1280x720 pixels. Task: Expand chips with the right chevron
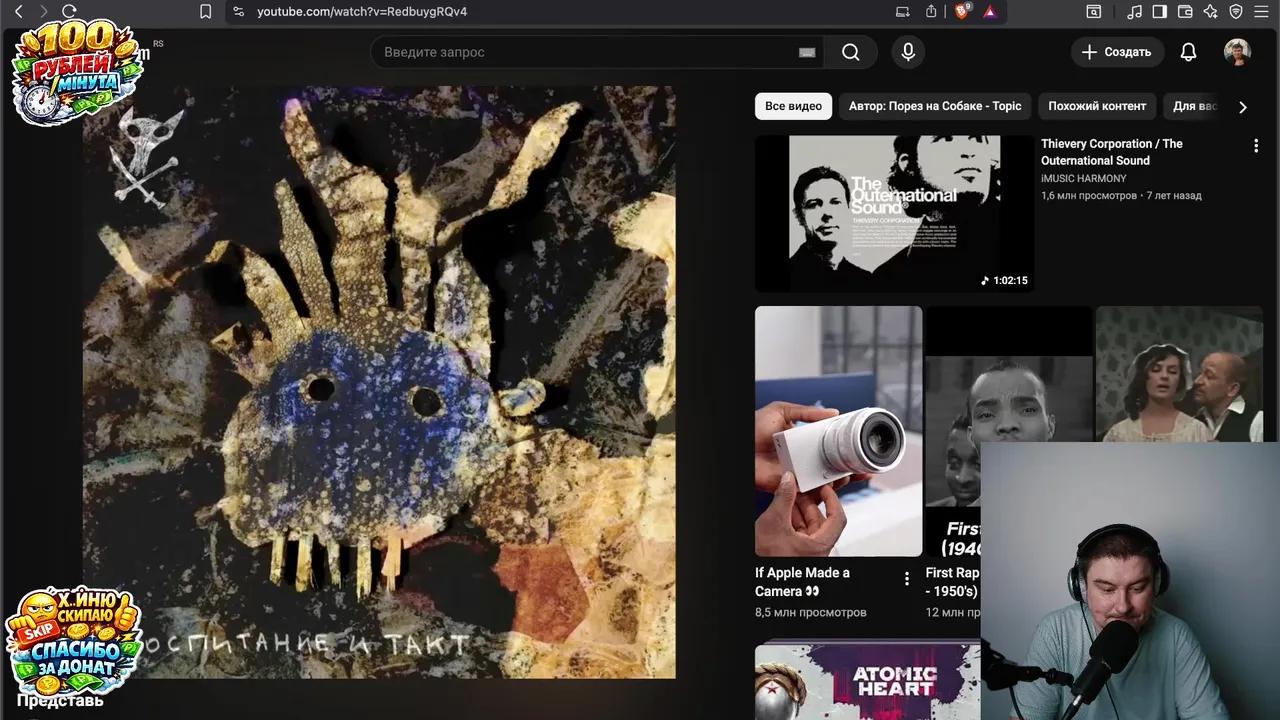1243,107
